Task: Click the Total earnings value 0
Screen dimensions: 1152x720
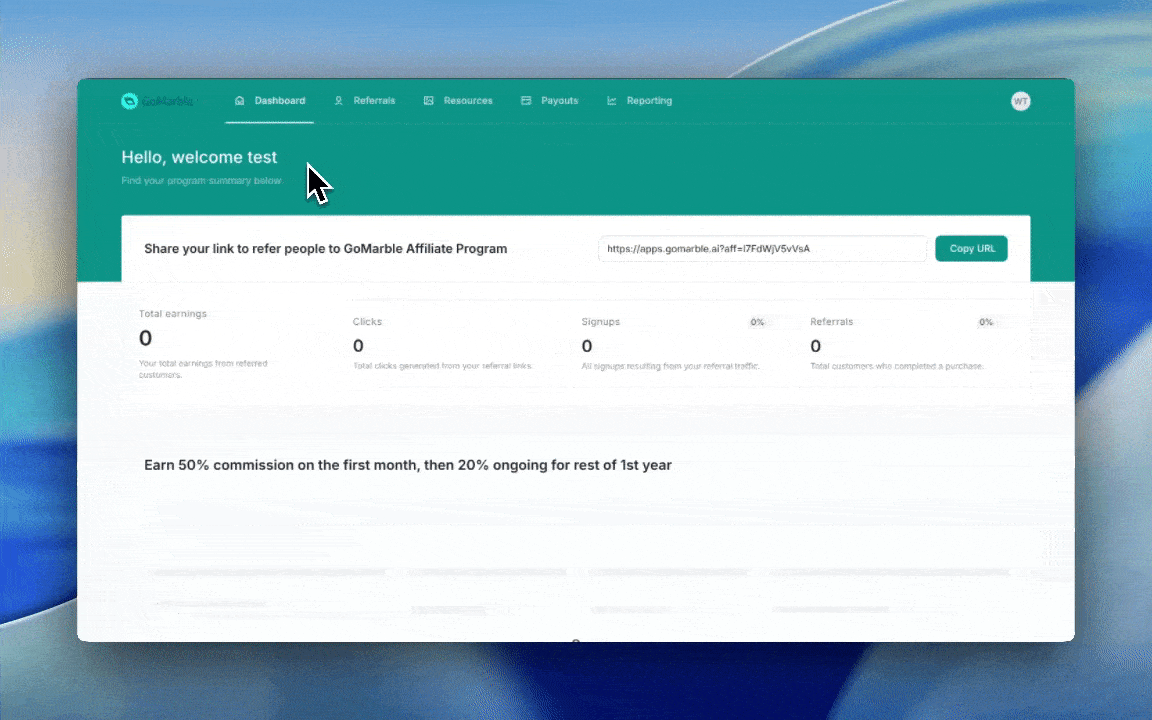Action: pos(145,338)
